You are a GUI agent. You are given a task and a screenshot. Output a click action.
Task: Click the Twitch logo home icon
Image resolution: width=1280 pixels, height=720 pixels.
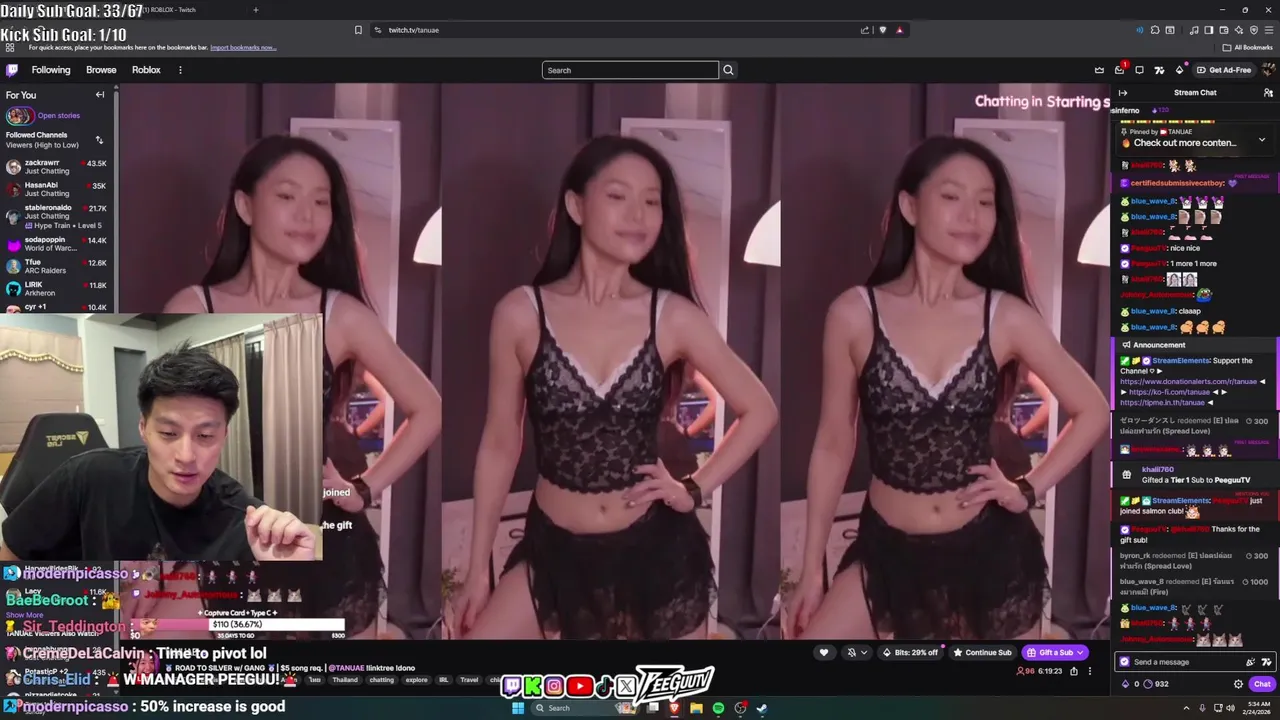12,70
